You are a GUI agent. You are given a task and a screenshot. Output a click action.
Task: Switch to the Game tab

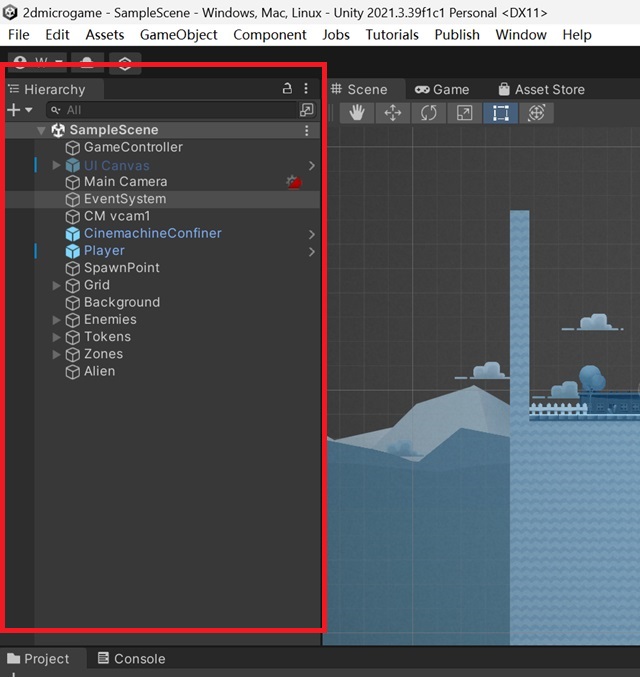pos(442,89)
